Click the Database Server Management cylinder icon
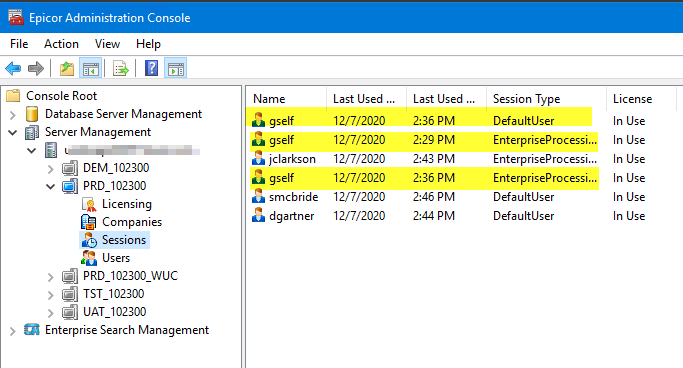The height and width of the screenshot is (368, 683). tap(32, 114)
